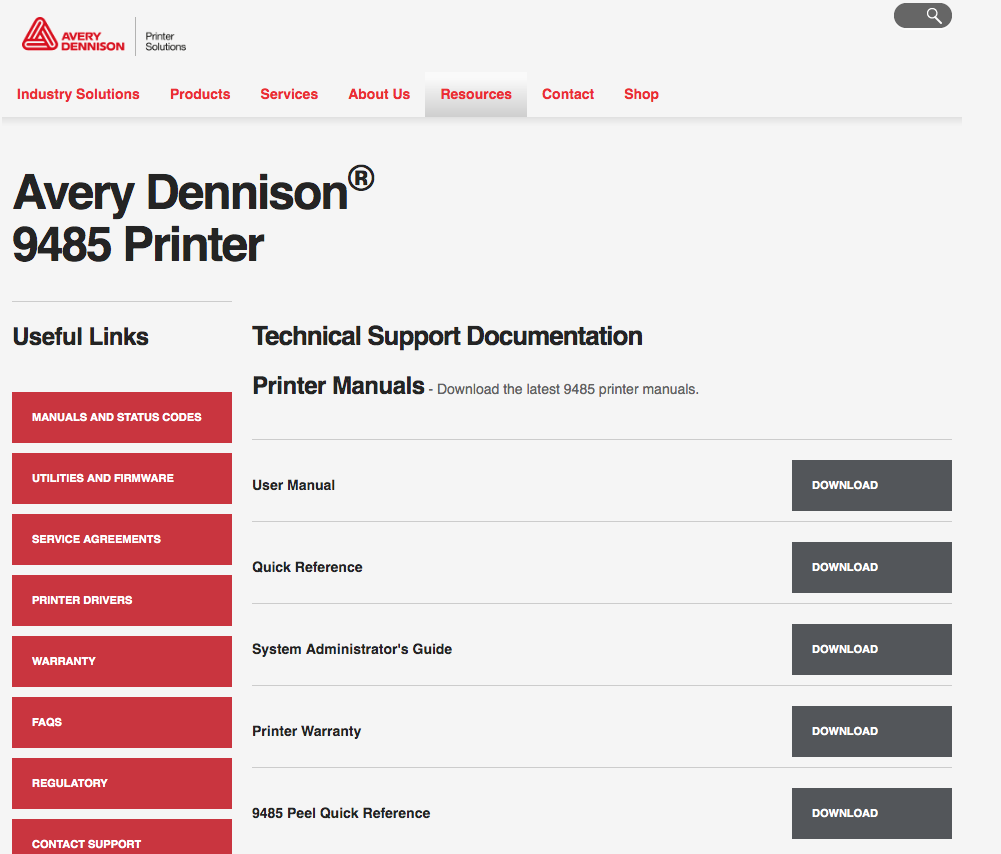This screenshot has height=854, width=1001.
Task: Go to Utilities and Firmware
Action: [x=122, y=479]
